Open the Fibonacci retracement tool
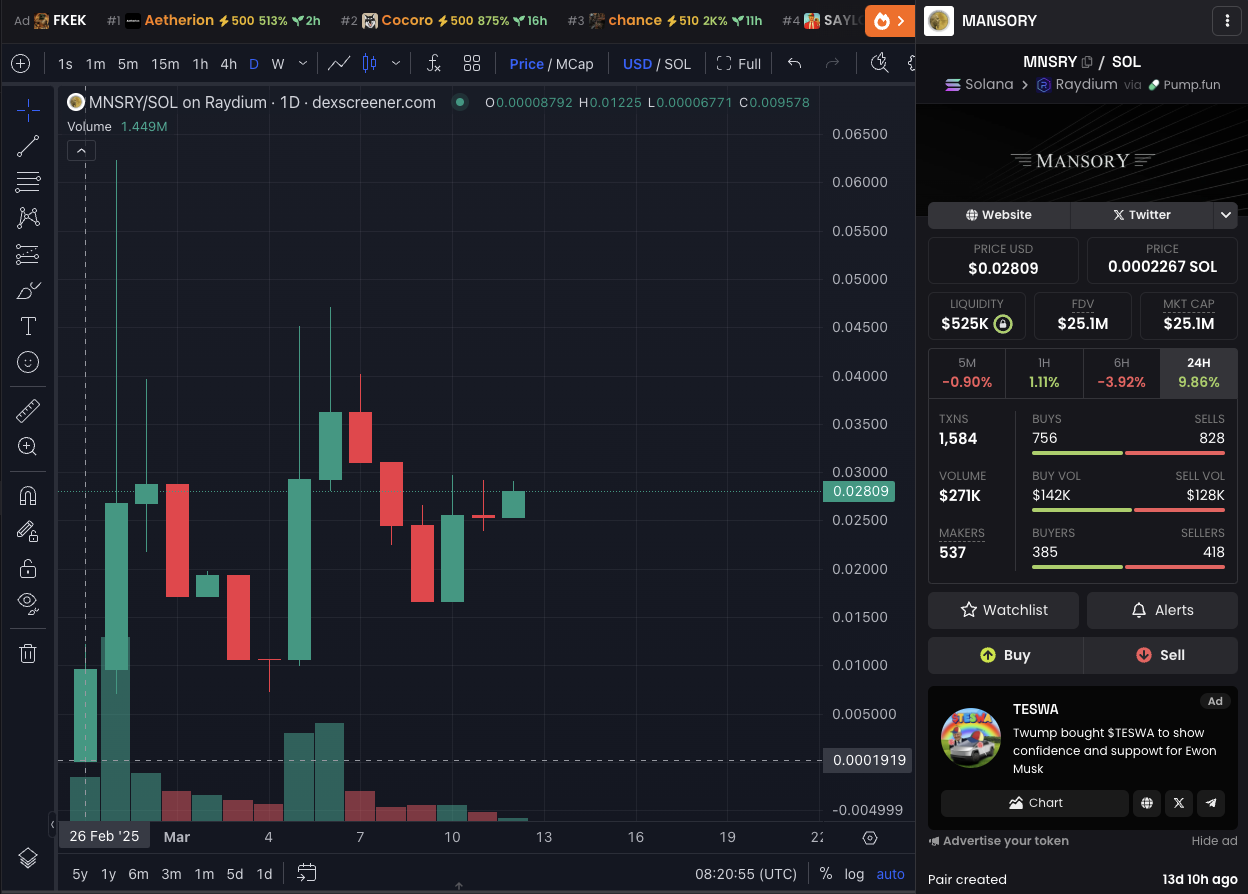 [28, 182]
